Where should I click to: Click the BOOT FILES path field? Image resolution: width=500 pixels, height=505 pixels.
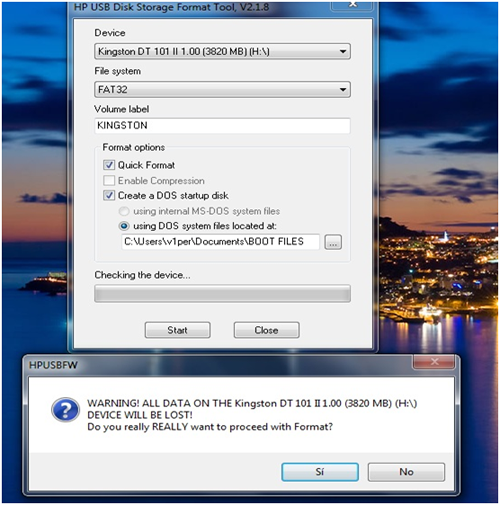220,242
